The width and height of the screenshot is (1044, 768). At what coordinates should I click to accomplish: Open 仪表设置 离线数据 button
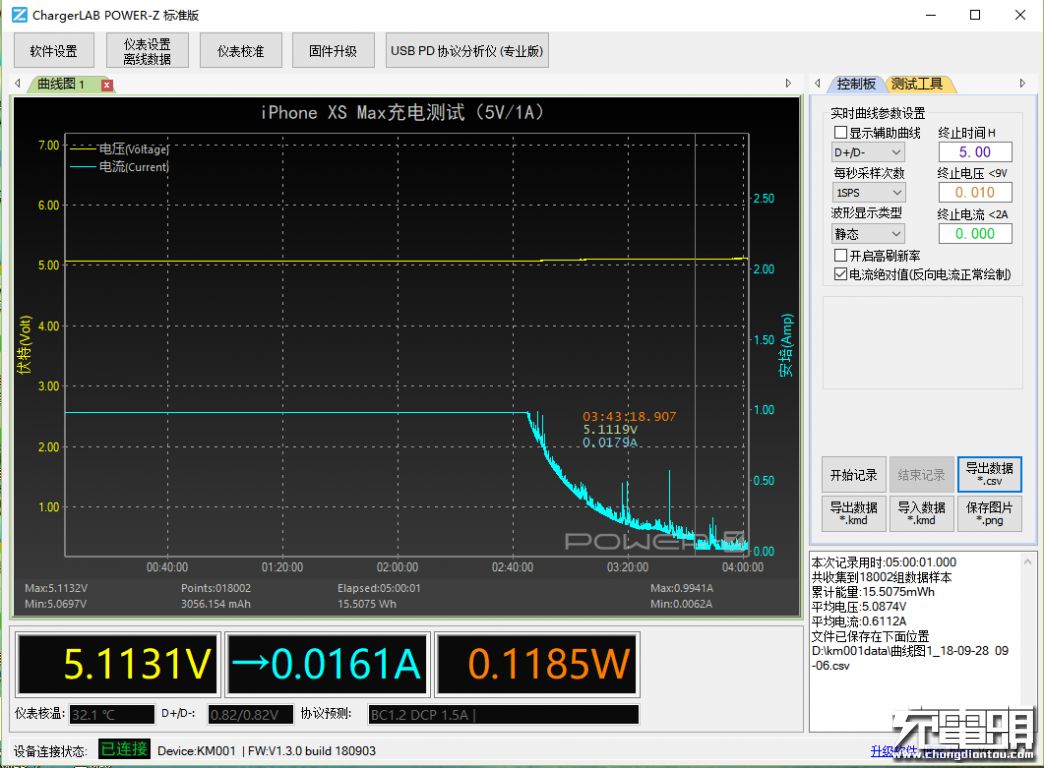point(147,51)
